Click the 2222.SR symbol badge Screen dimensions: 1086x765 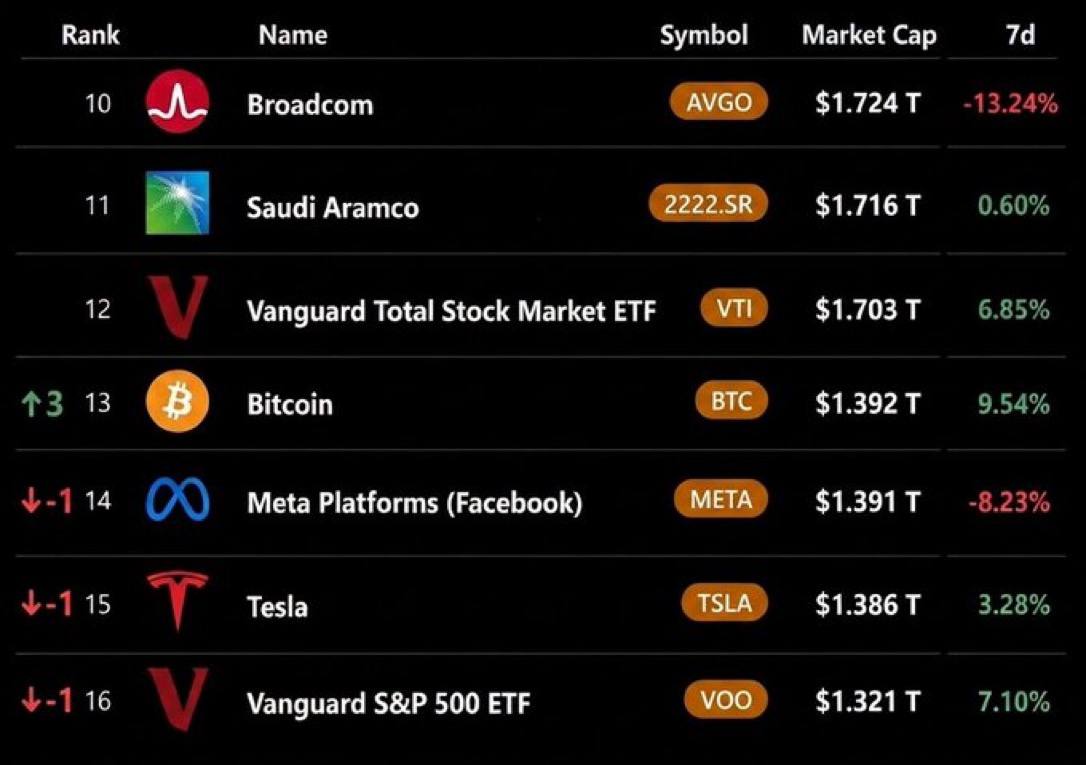[709, 204]
